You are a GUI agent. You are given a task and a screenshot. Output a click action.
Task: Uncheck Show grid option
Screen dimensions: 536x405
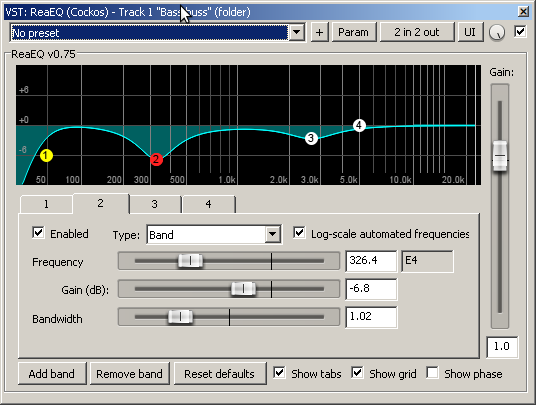pyautogui.click(x=357, y=373)
